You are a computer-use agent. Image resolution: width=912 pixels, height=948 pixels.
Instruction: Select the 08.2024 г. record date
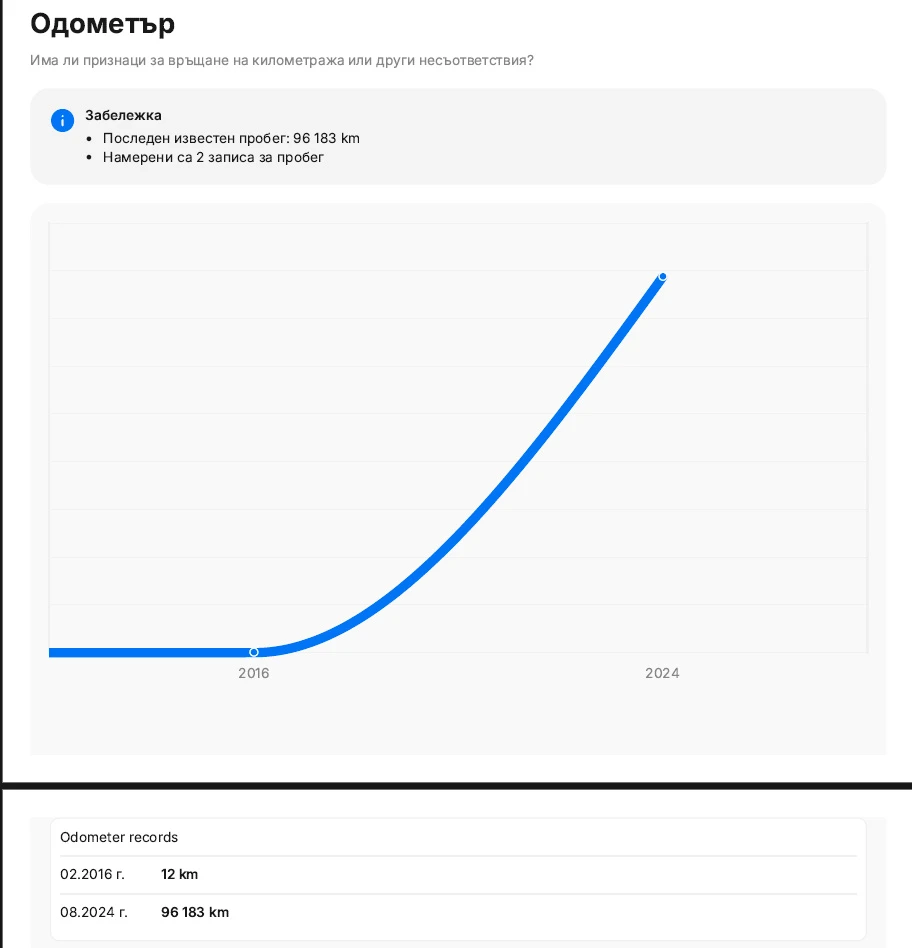click(x=94, y=912)
